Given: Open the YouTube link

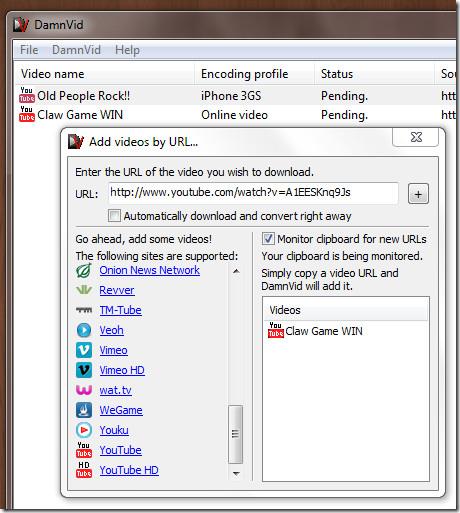Looking at the screenshot, I should coord(121,450).
